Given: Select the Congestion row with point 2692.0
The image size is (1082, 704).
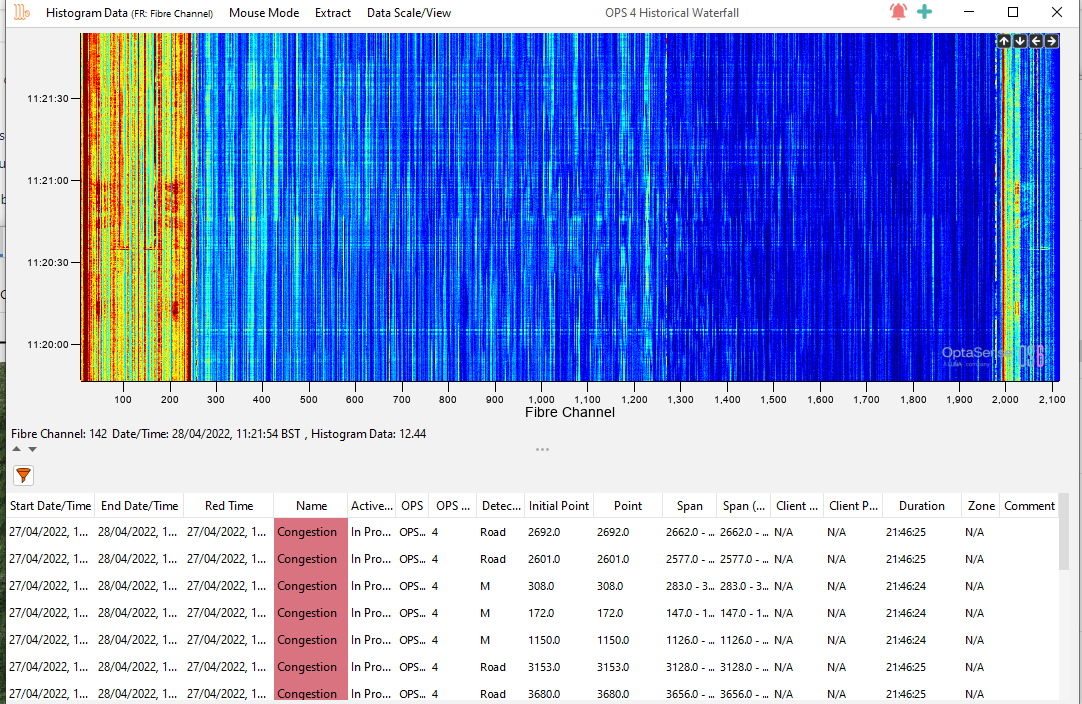Looking at the screenshot, I should coord(311,532).
